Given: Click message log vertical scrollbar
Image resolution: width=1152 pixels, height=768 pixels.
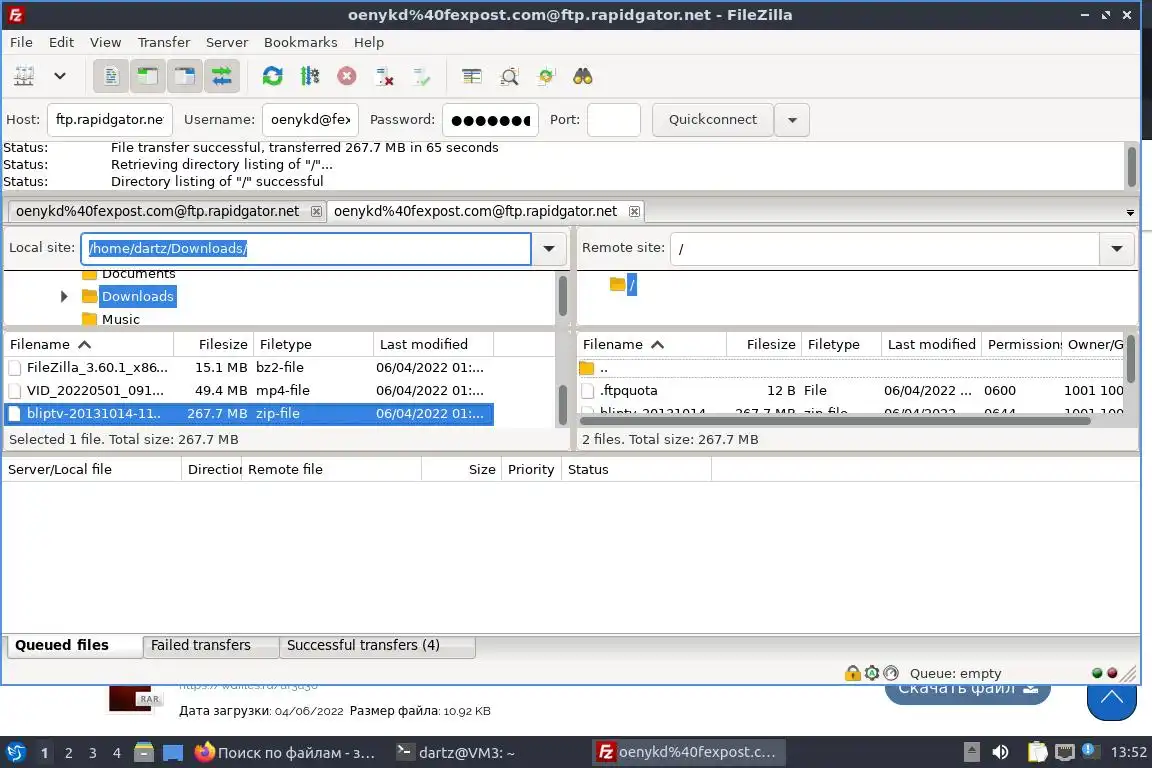Looking at the screenshot, I should (x=1131, y=166).
